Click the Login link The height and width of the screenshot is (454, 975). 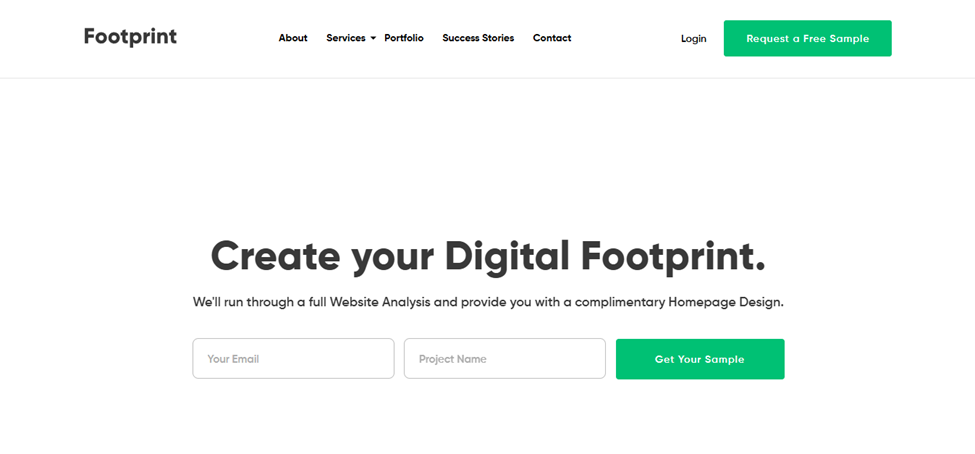tap(693, 39)
